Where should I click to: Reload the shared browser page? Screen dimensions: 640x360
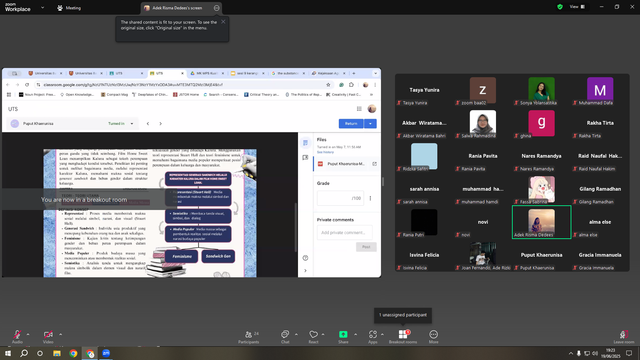[27, 84]
